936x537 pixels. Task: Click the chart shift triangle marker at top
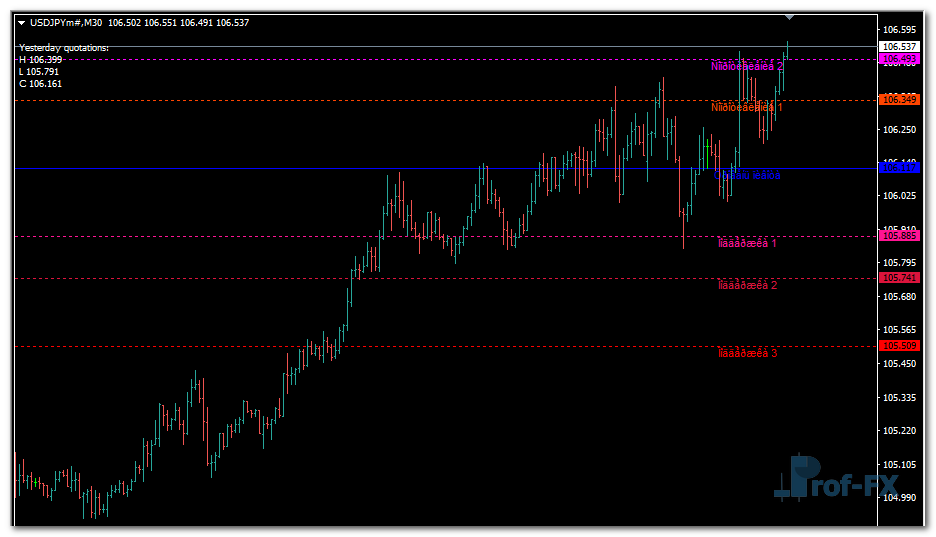(790, 17)
